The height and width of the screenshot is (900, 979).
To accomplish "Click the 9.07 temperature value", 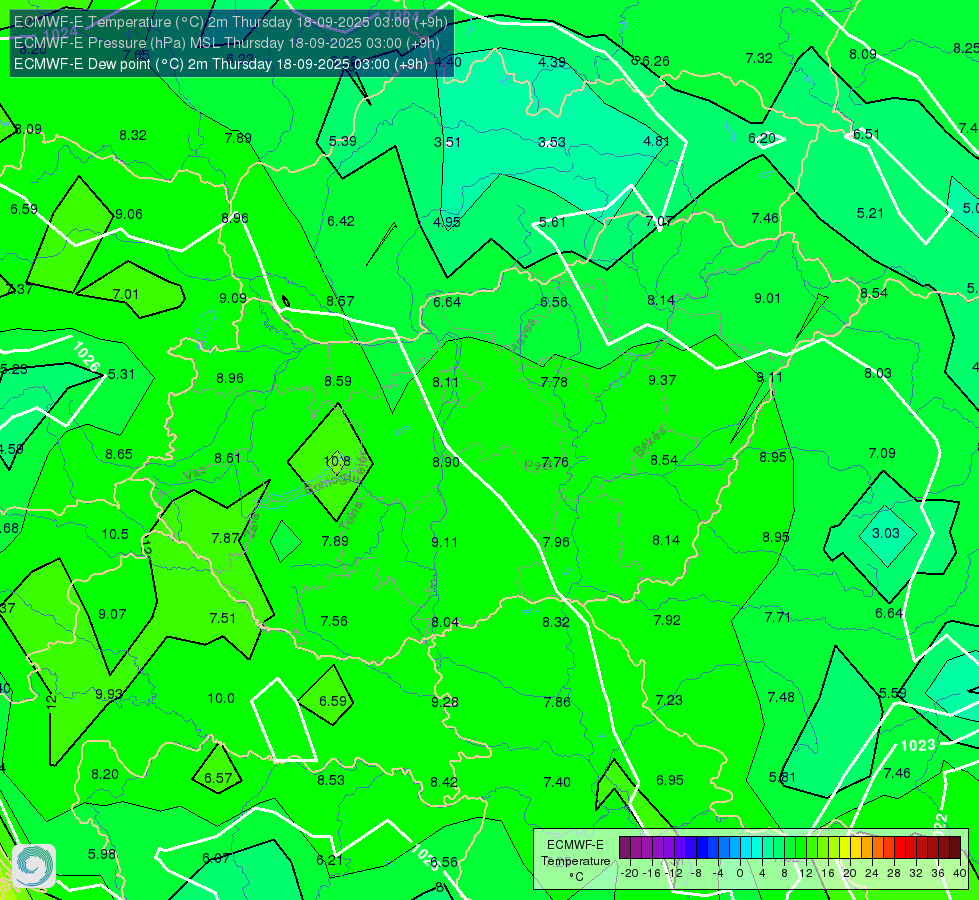I will coord(112,614).
